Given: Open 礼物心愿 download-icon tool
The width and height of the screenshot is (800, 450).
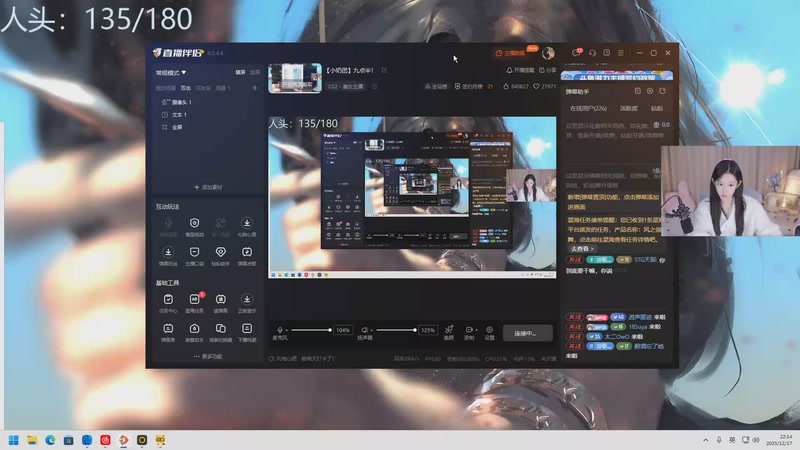Looking at the screenshot, I should coord(247,227).
